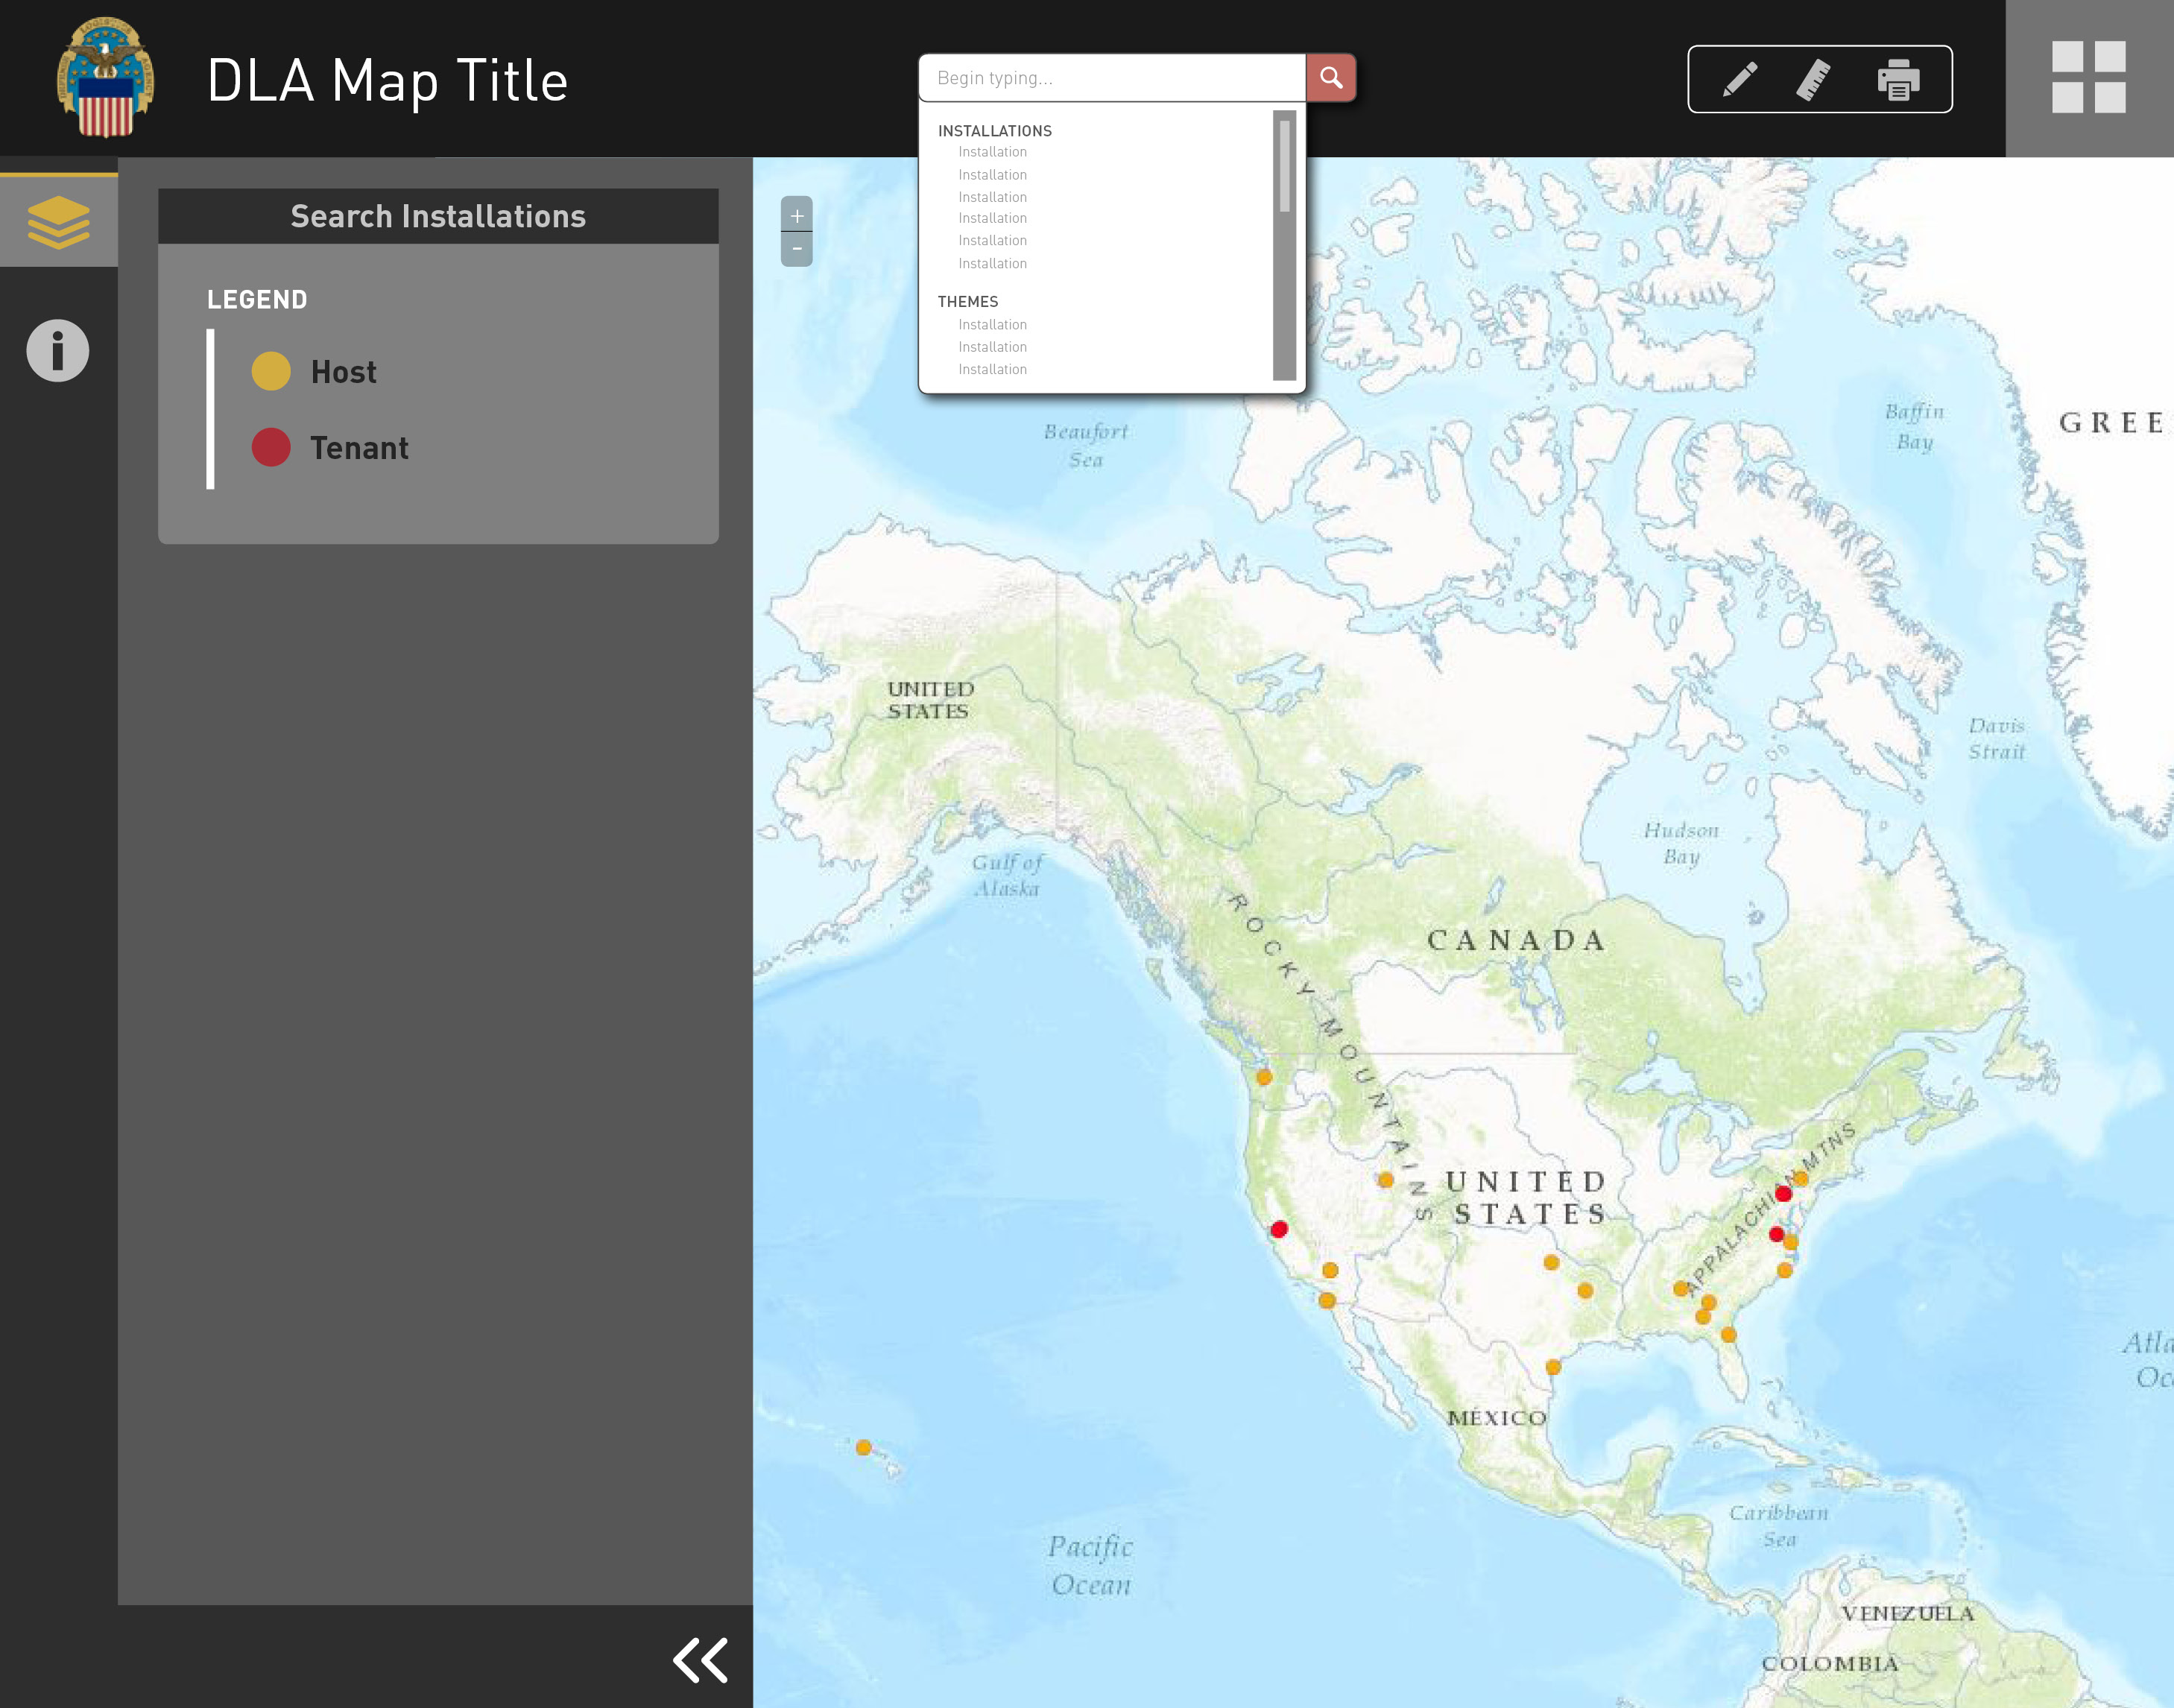Open the layers sidebar tab
Screen dimensions: 2174x1708
[58, 221]
